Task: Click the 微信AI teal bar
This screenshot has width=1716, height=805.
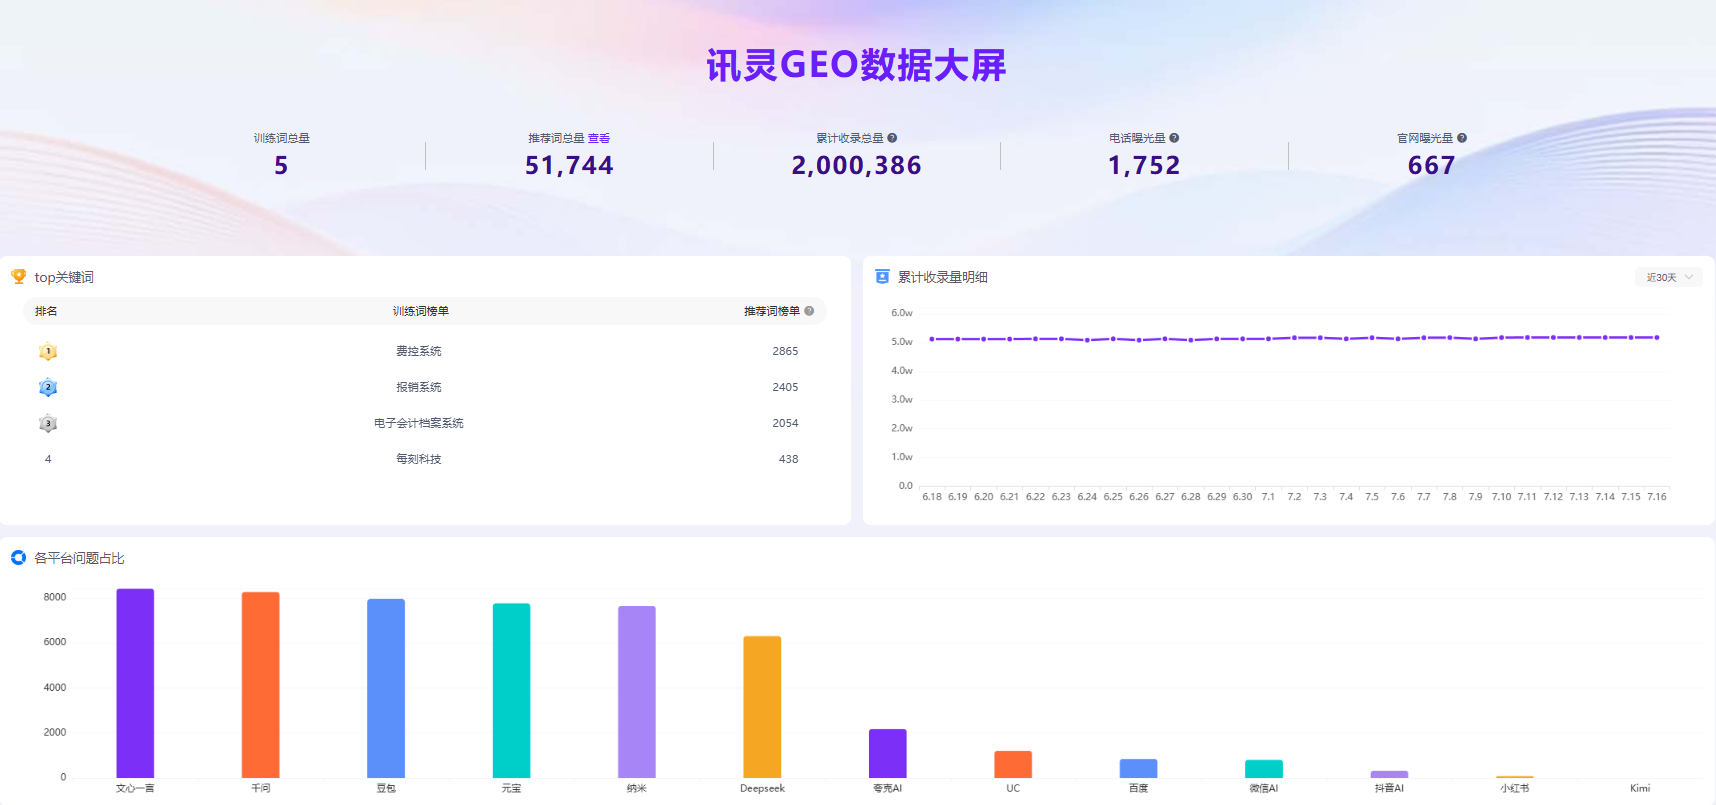Action: tap(1264, 769)
